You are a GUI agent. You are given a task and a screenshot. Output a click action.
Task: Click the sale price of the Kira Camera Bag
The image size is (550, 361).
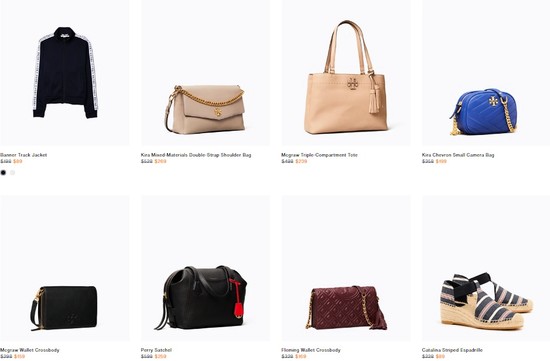(x=441, y=161)
